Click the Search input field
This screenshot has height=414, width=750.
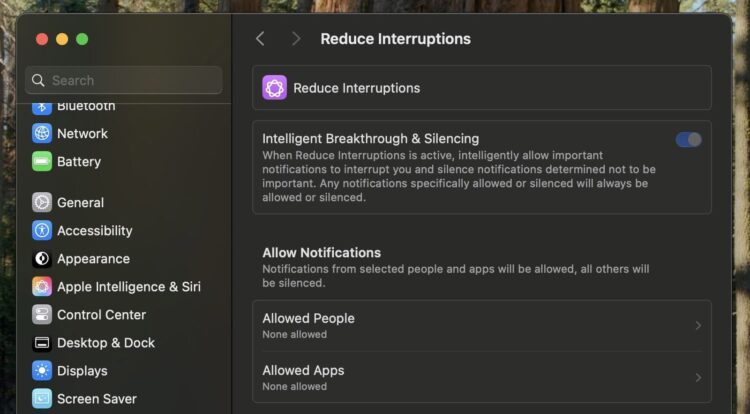pos(124,80)
